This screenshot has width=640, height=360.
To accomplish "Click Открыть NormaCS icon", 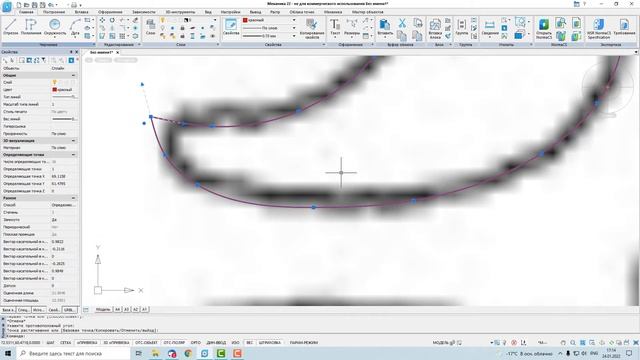I will 544,29.
